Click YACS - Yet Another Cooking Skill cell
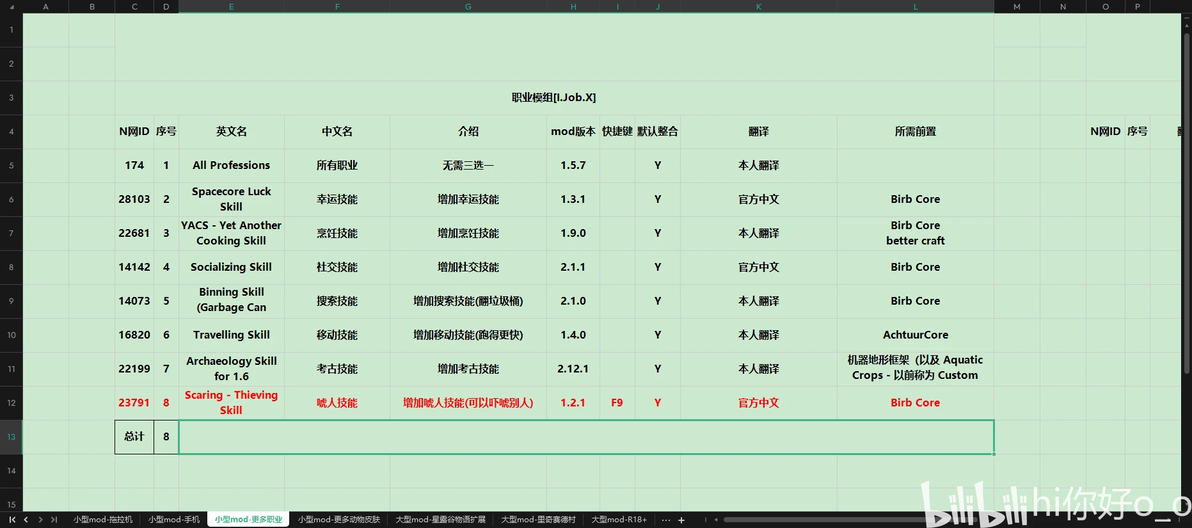Screen dimensions: 1192x528 point(231,233)
